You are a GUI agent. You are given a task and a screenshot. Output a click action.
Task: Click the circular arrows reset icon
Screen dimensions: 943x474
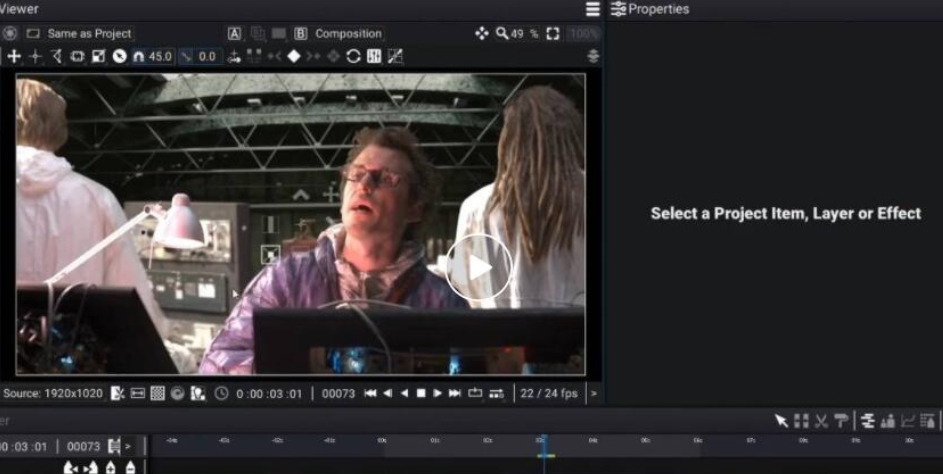click(354, 57)
